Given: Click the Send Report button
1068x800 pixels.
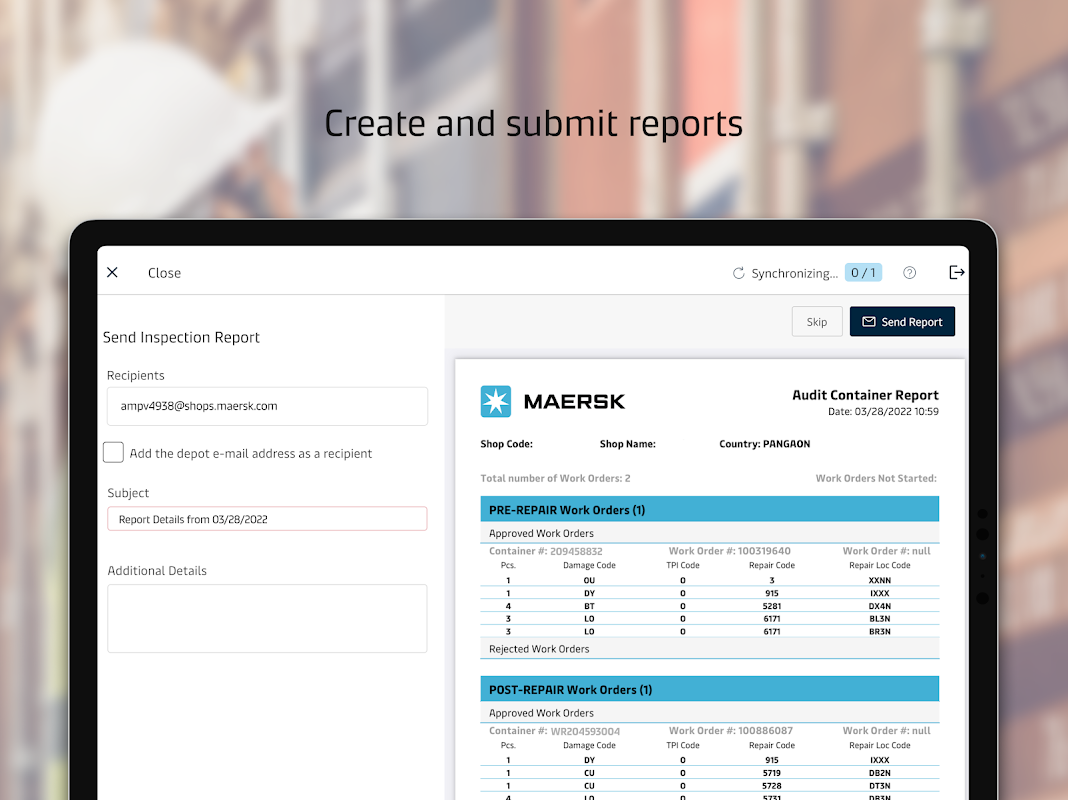Looking at the screenshot, I should (x=902, y=321).
